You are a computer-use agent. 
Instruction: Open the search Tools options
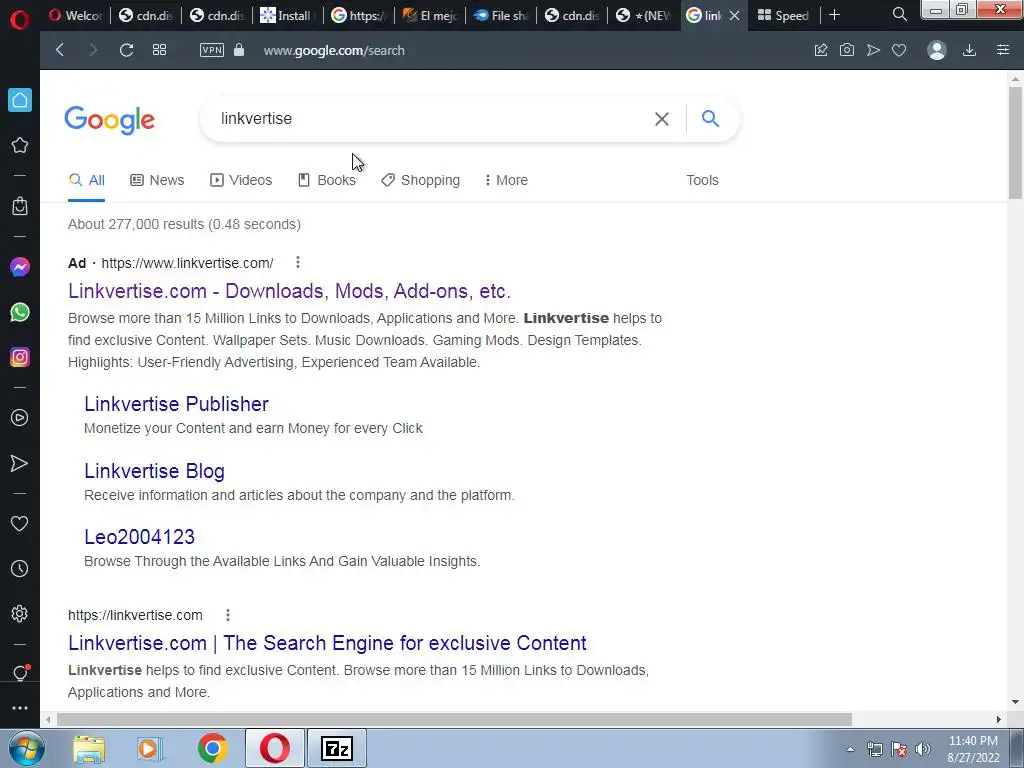(702, 180)
